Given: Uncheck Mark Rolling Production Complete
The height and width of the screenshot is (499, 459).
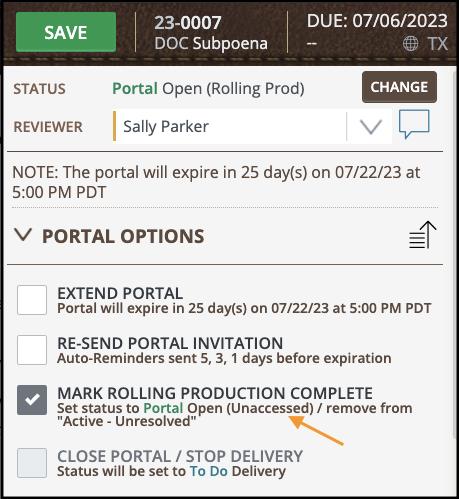Looking at the screenshot, I should 32,400.
